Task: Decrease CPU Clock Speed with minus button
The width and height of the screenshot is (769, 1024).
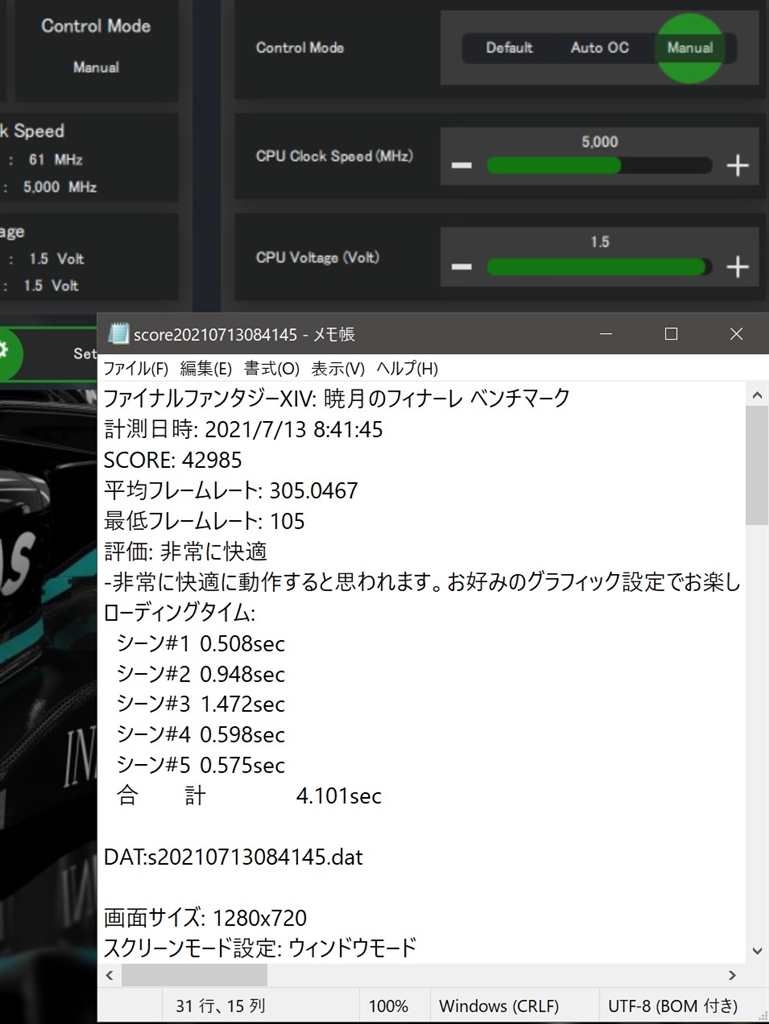Action: point(462,165)
